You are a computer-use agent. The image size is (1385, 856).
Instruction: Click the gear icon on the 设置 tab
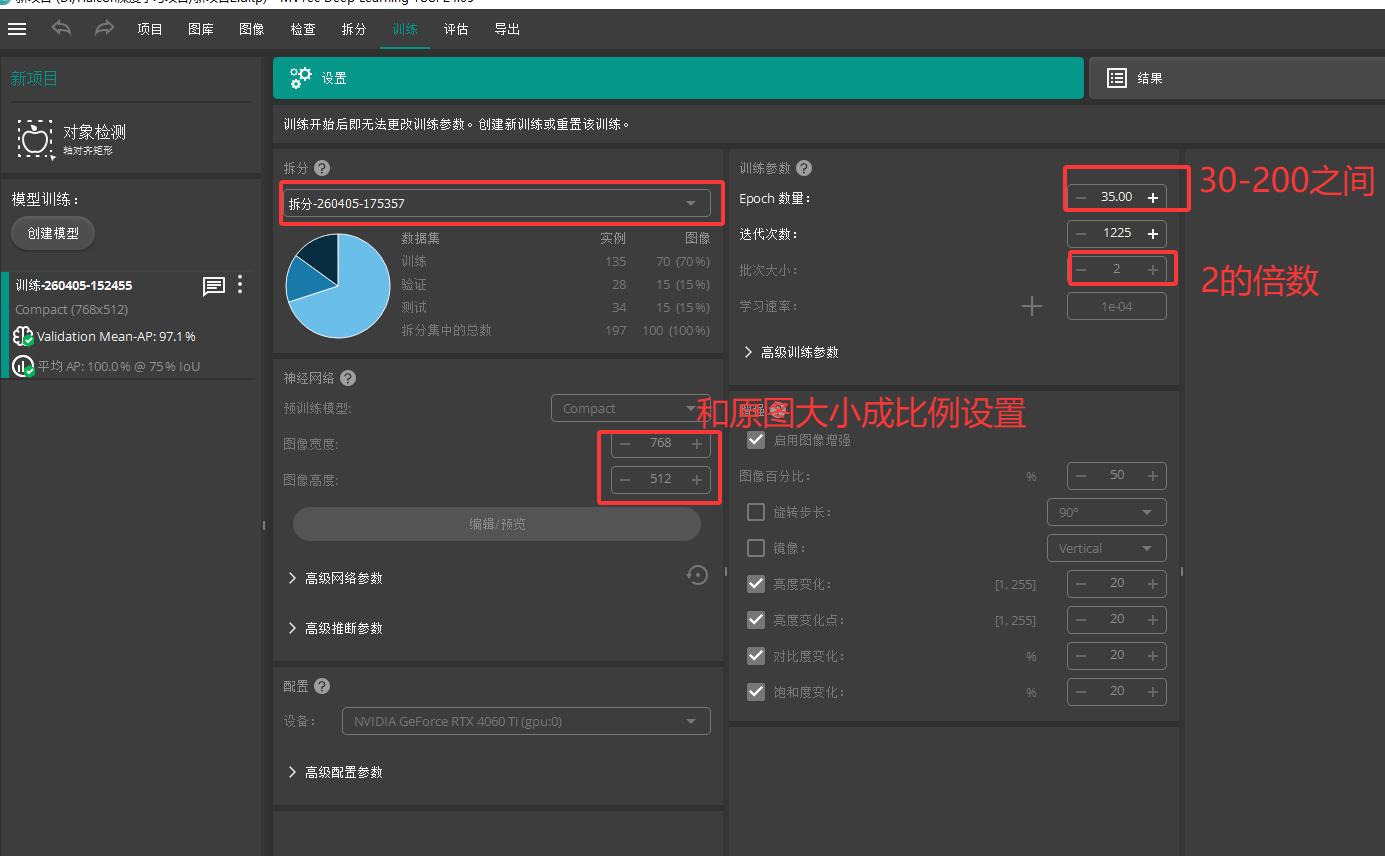(x=300, y=77)
